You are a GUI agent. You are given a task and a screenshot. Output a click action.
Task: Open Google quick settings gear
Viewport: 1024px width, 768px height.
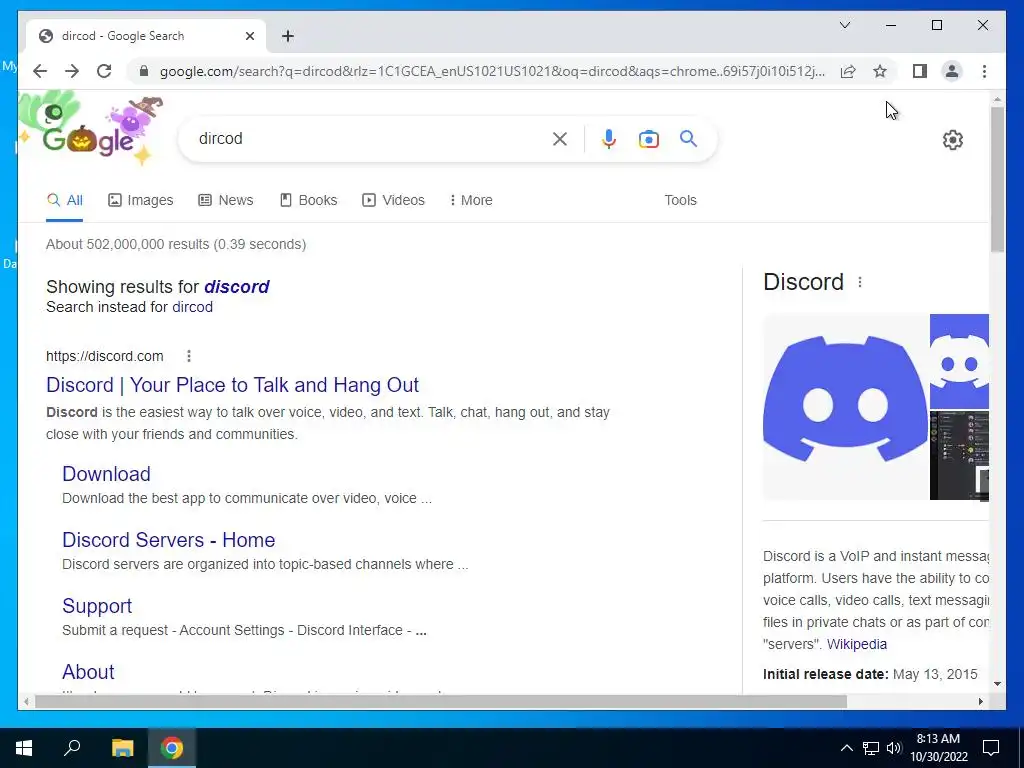(953, 140)
